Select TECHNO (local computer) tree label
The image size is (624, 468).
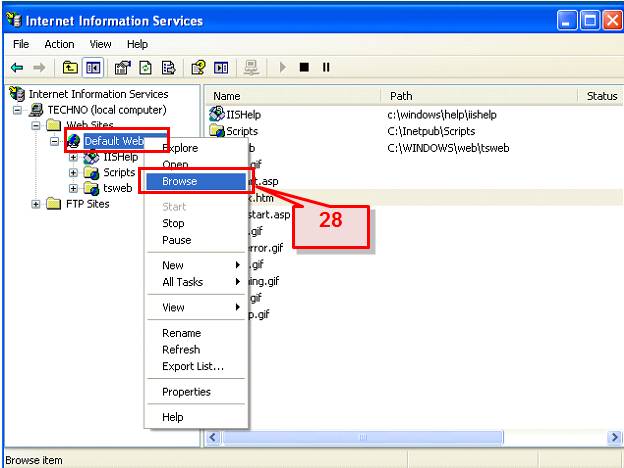pos(107,110)
